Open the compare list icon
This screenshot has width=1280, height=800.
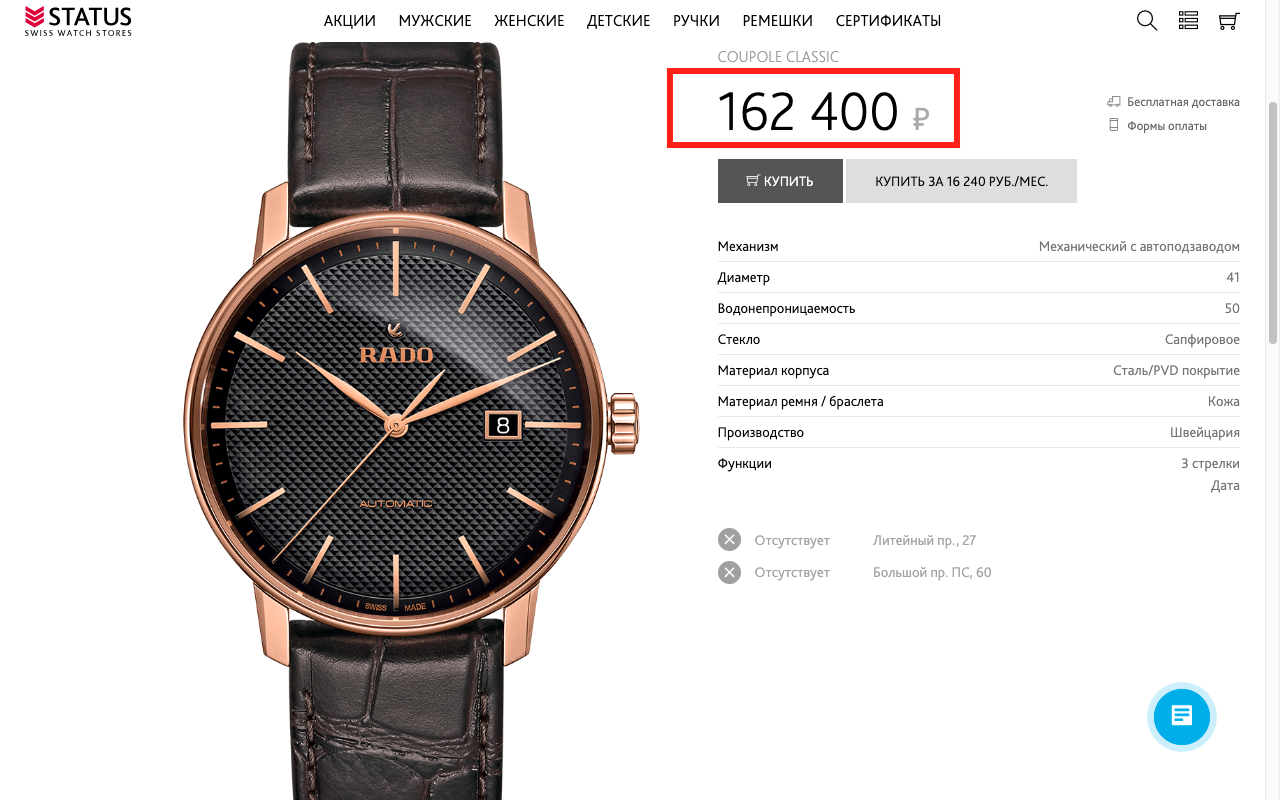pos(1188,20)
